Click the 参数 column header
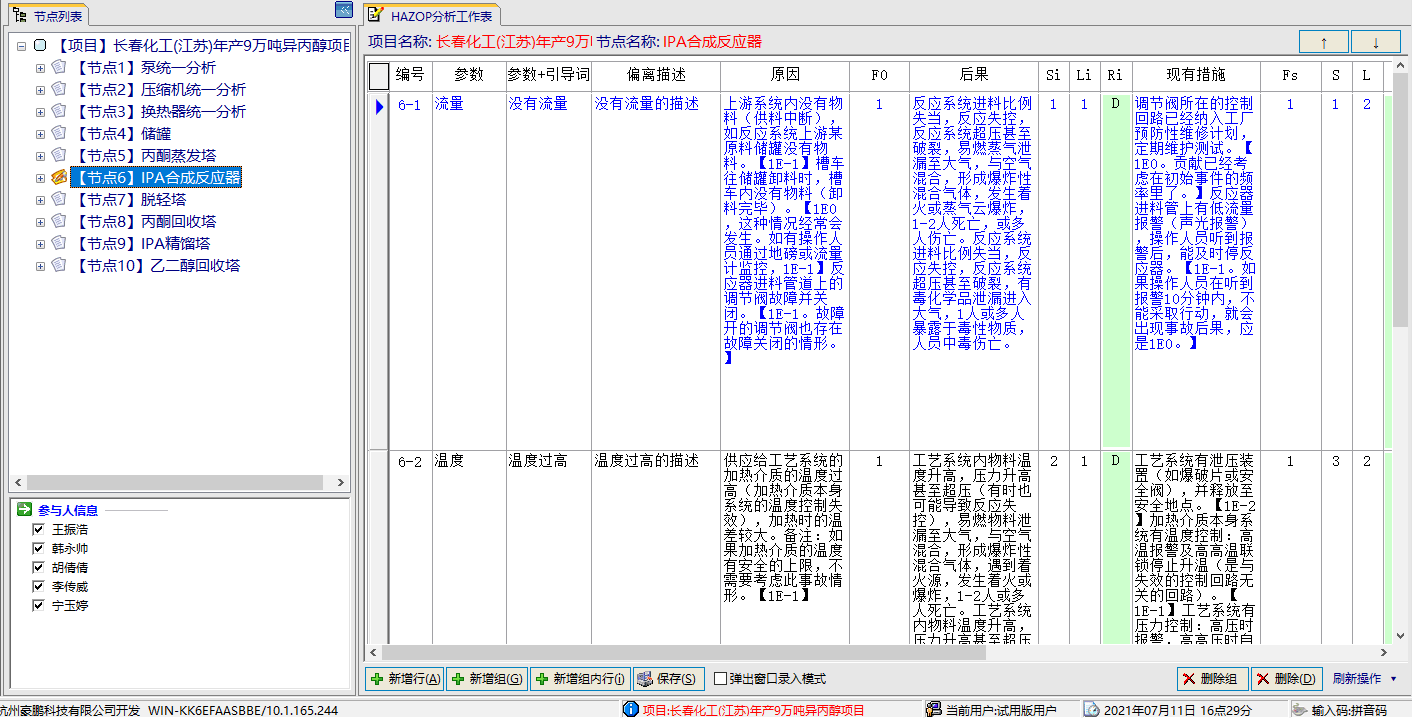Viewport: 1412px width, 718px height. 468,75
